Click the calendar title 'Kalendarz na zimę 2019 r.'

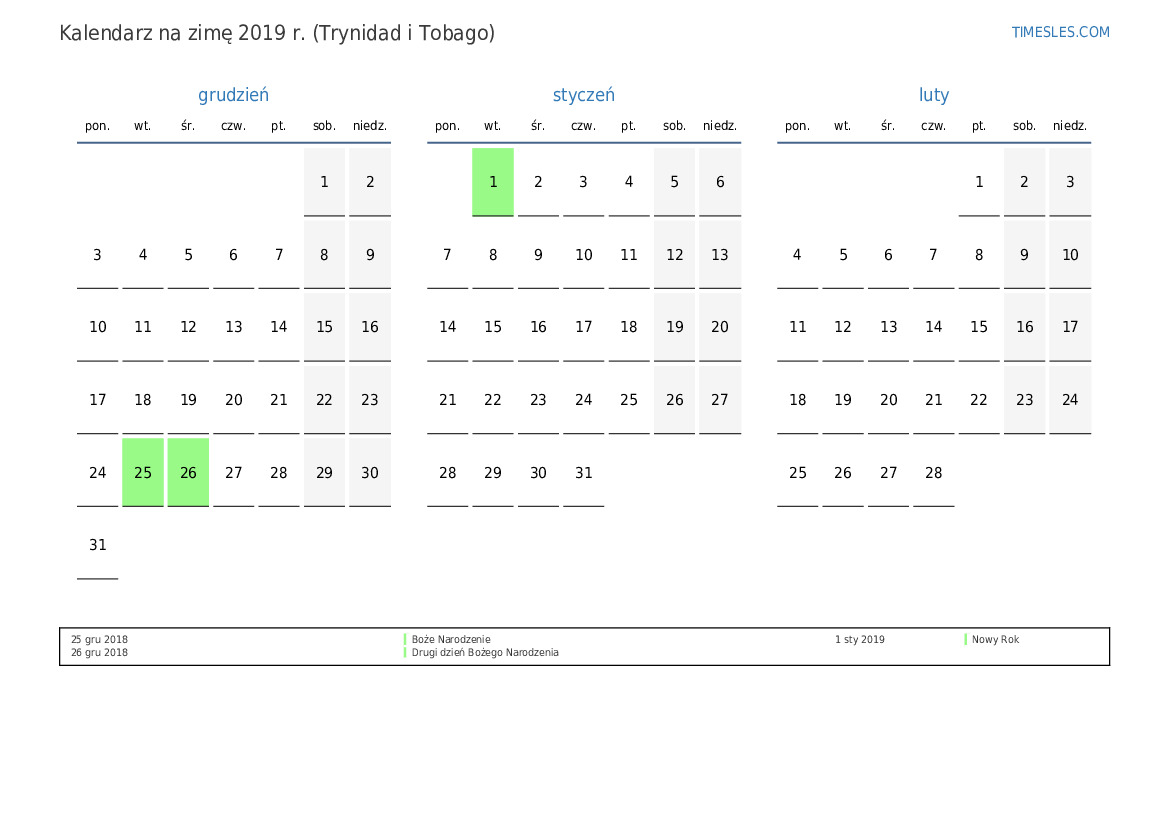click(x=183, y=34)
